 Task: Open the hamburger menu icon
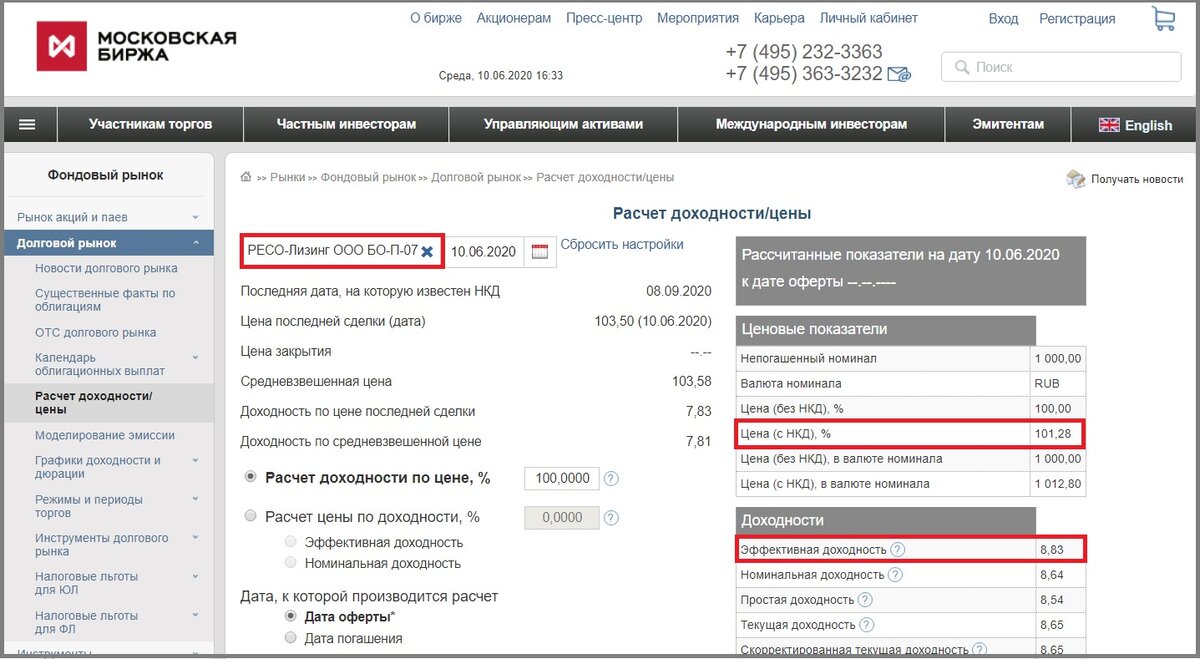[x=28, y=125]
